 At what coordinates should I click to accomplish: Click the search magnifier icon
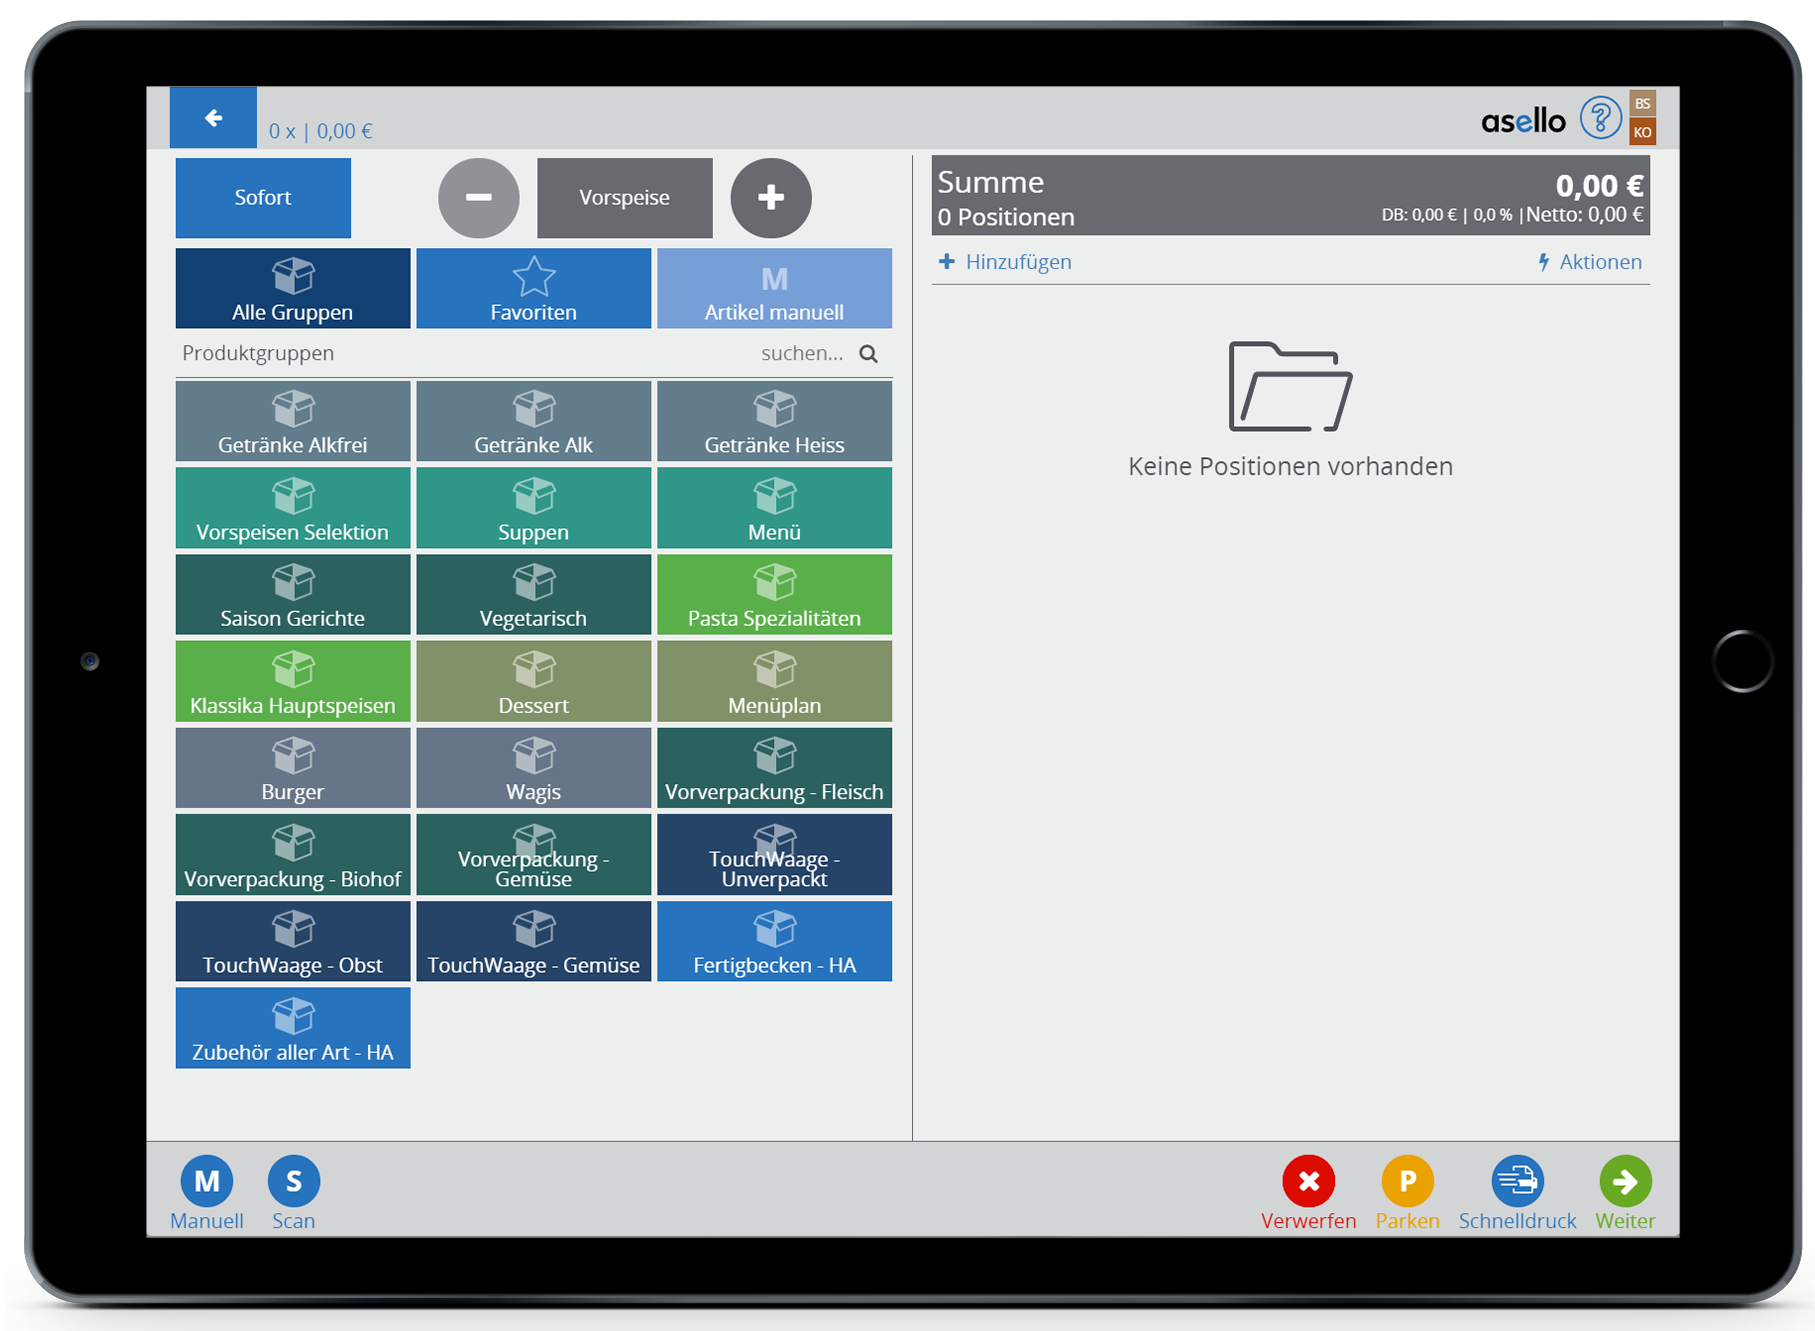[x=868, y=354]
